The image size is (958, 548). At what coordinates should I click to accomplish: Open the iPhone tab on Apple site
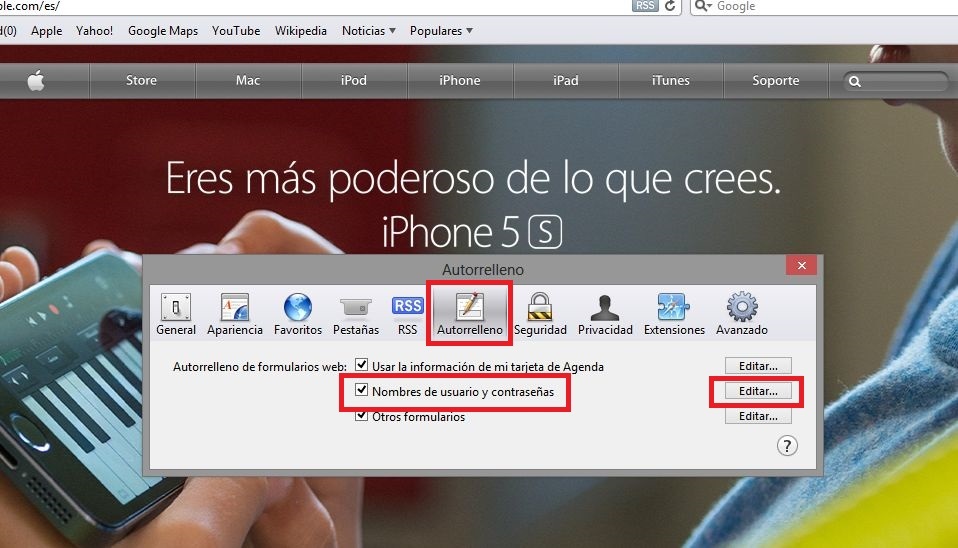click(459, 80)
